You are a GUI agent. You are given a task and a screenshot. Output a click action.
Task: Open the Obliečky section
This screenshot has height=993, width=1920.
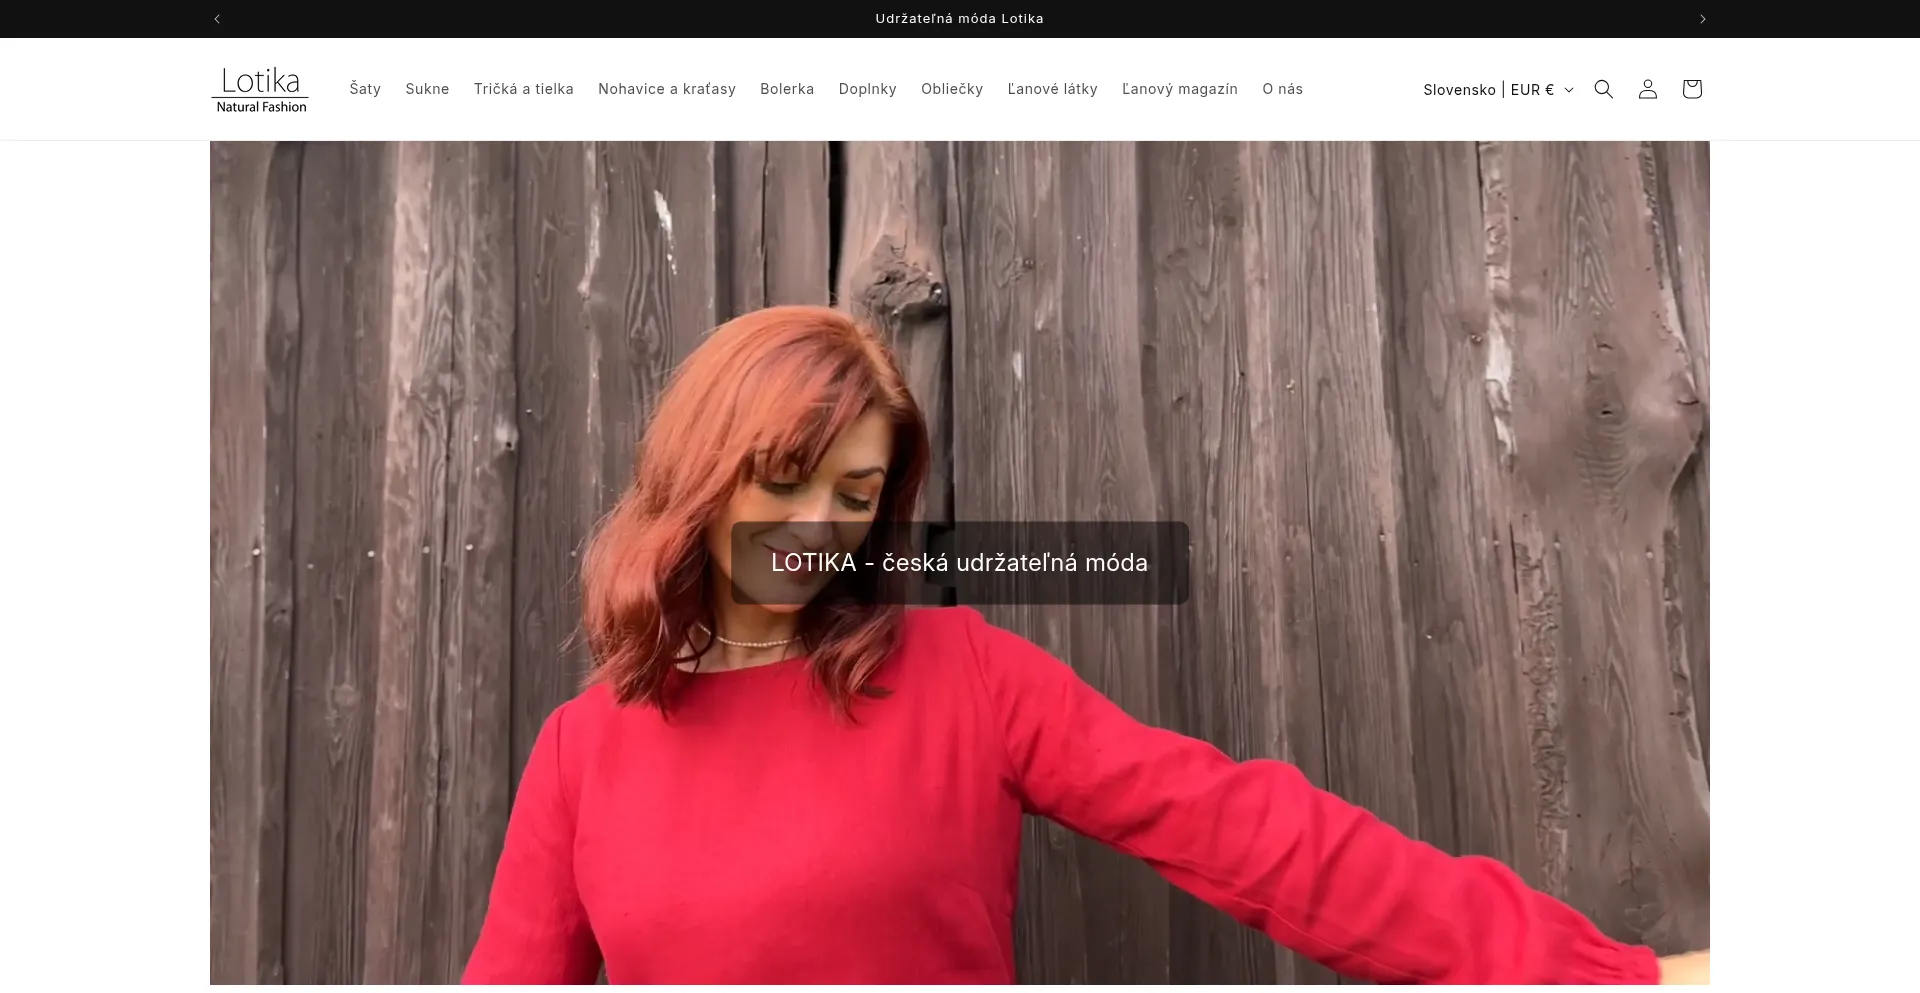pos(951,89)
